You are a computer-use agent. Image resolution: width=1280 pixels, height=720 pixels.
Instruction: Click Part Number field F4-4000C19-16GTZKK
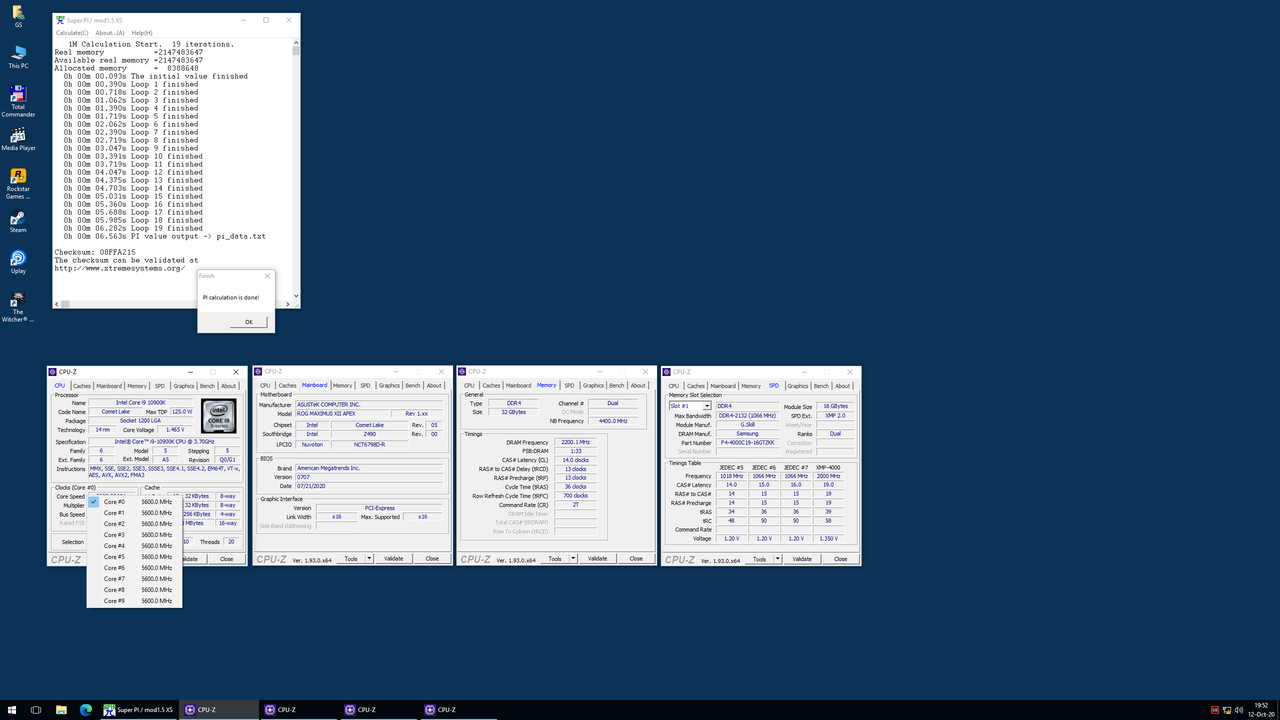747,443
